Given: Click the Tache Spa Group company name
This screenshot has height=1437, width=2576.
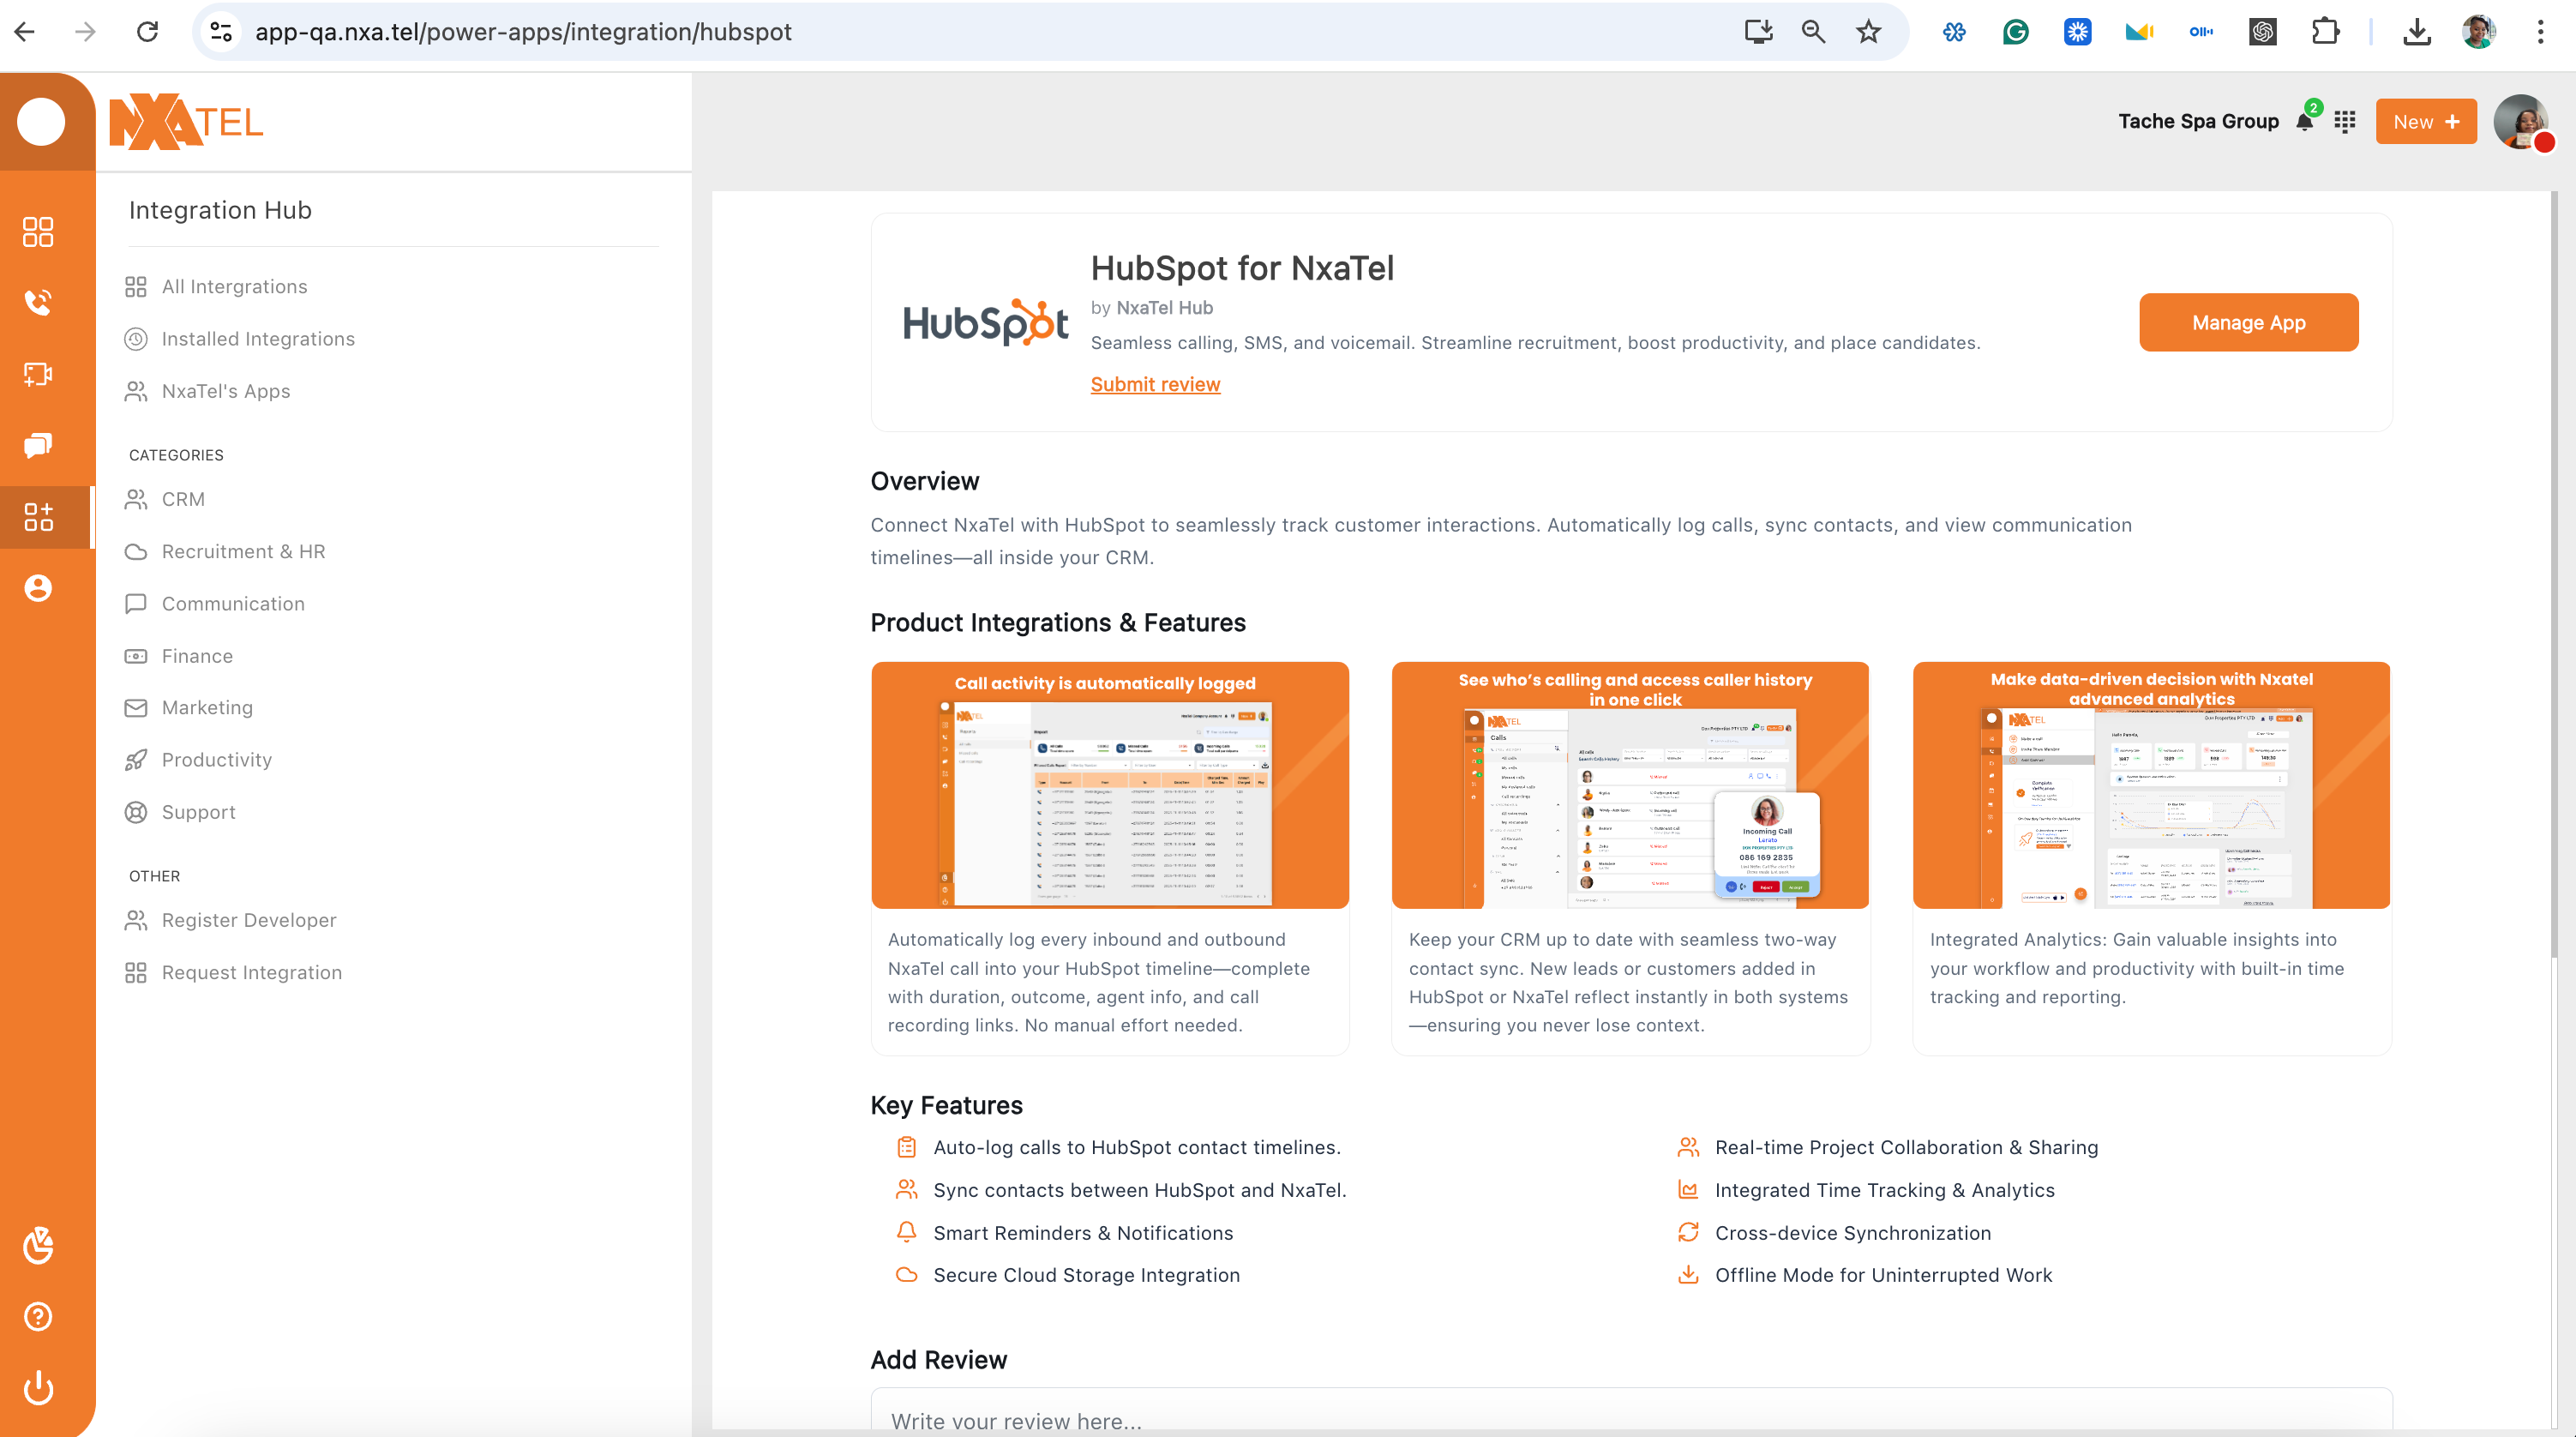Looking at the screenshot, I should coord(2198,121).
